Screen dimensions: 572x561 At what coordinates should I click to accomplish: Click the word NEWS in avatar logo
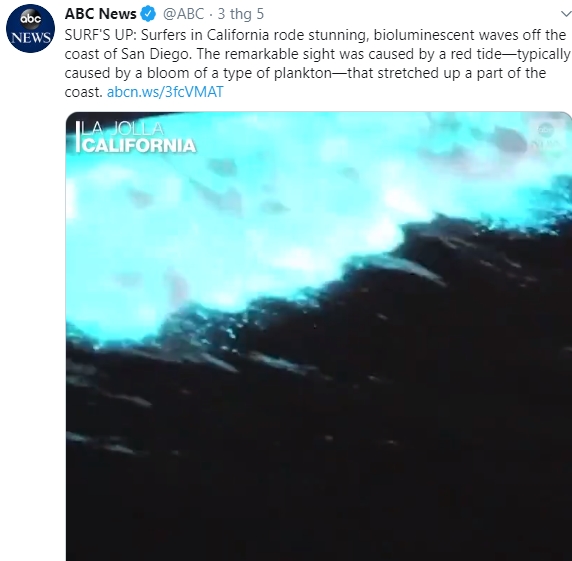pyautogui.click(x=31, y=38)
